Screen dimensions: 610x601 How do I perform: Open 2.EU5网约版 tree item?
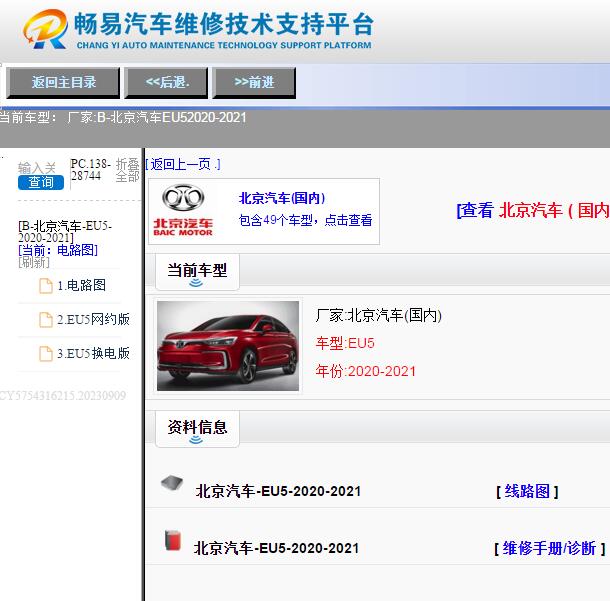(x=93, y=319)
